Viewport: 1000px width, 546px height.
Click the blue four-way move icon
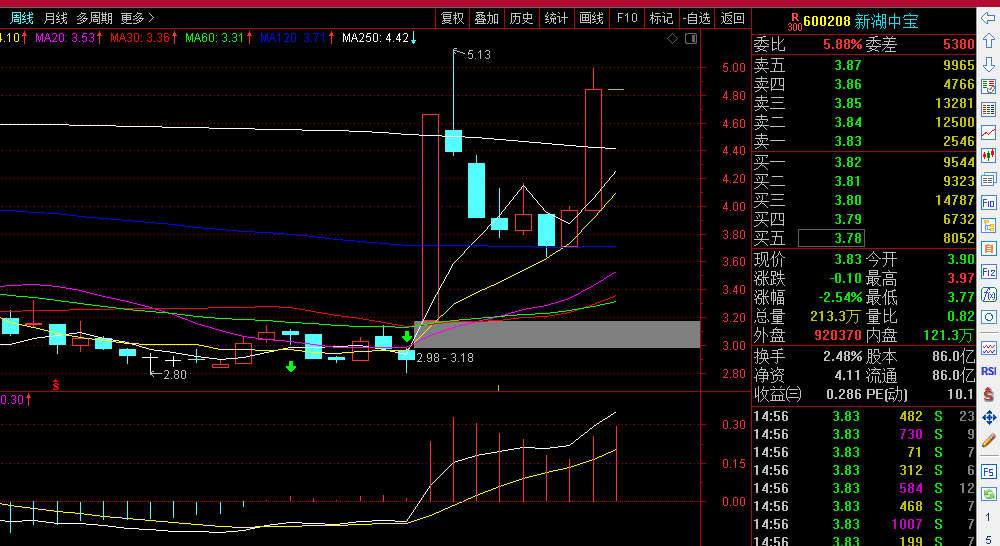click(x=988, y=417)
